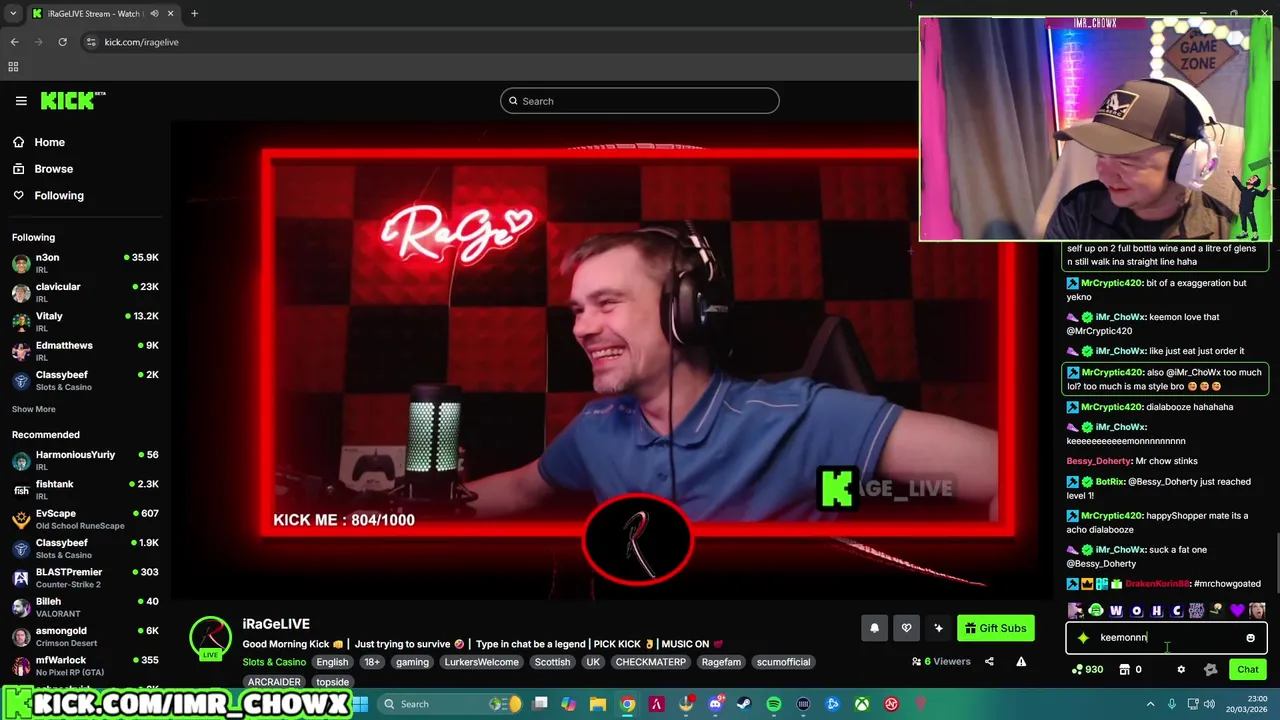This screenshot has height=720, width=1280.
Task: Click the KICK logo
Action: [72, 100]
